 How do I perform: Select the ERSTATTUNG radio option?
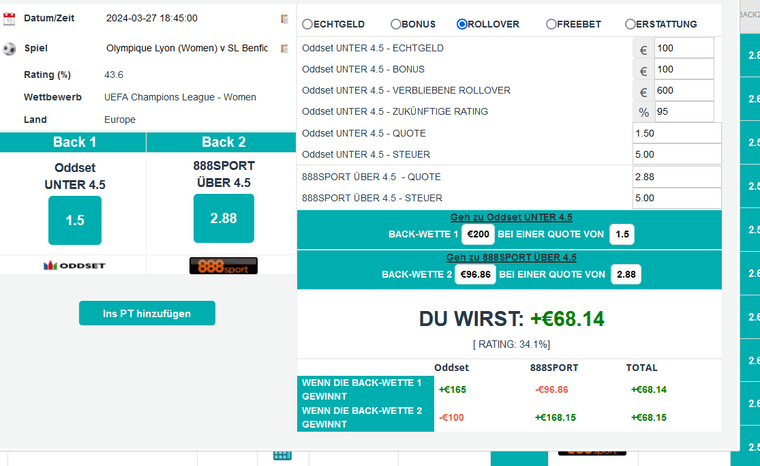tap(630, 24)
